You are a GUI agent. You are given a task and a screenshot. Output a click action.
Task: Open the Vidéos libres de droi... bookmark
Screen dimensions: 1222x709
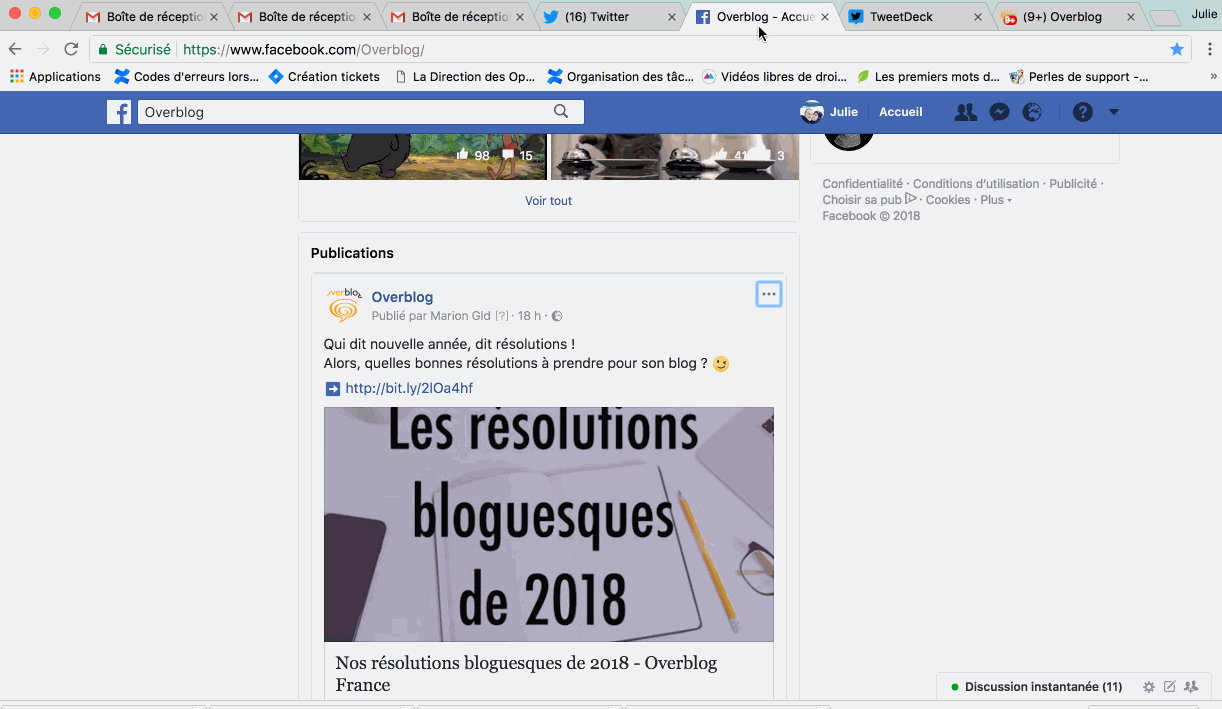point(774,76)
